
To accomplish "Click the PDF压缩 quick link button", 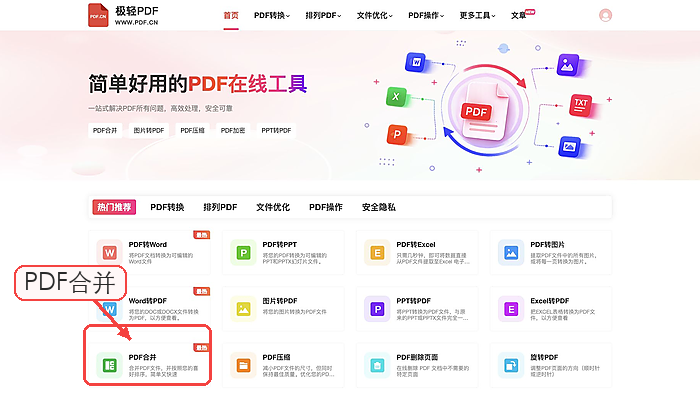I will tap(192, 130).
